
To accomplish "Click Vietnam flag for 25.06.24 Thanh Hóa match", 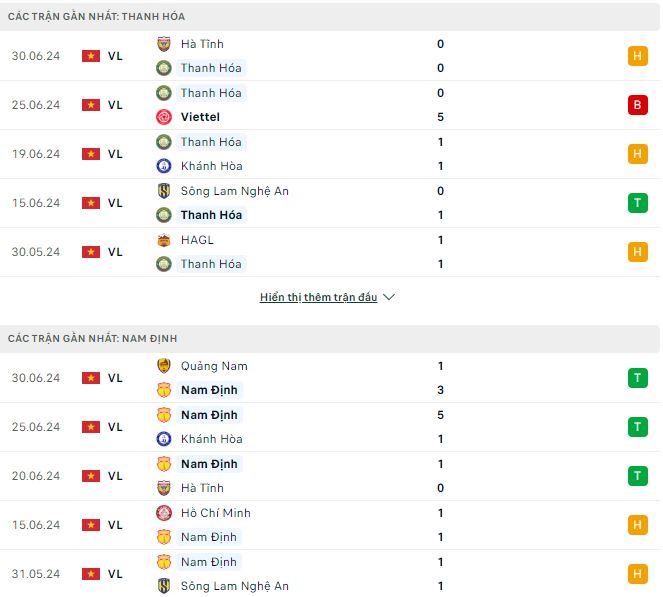I will 91,105.
